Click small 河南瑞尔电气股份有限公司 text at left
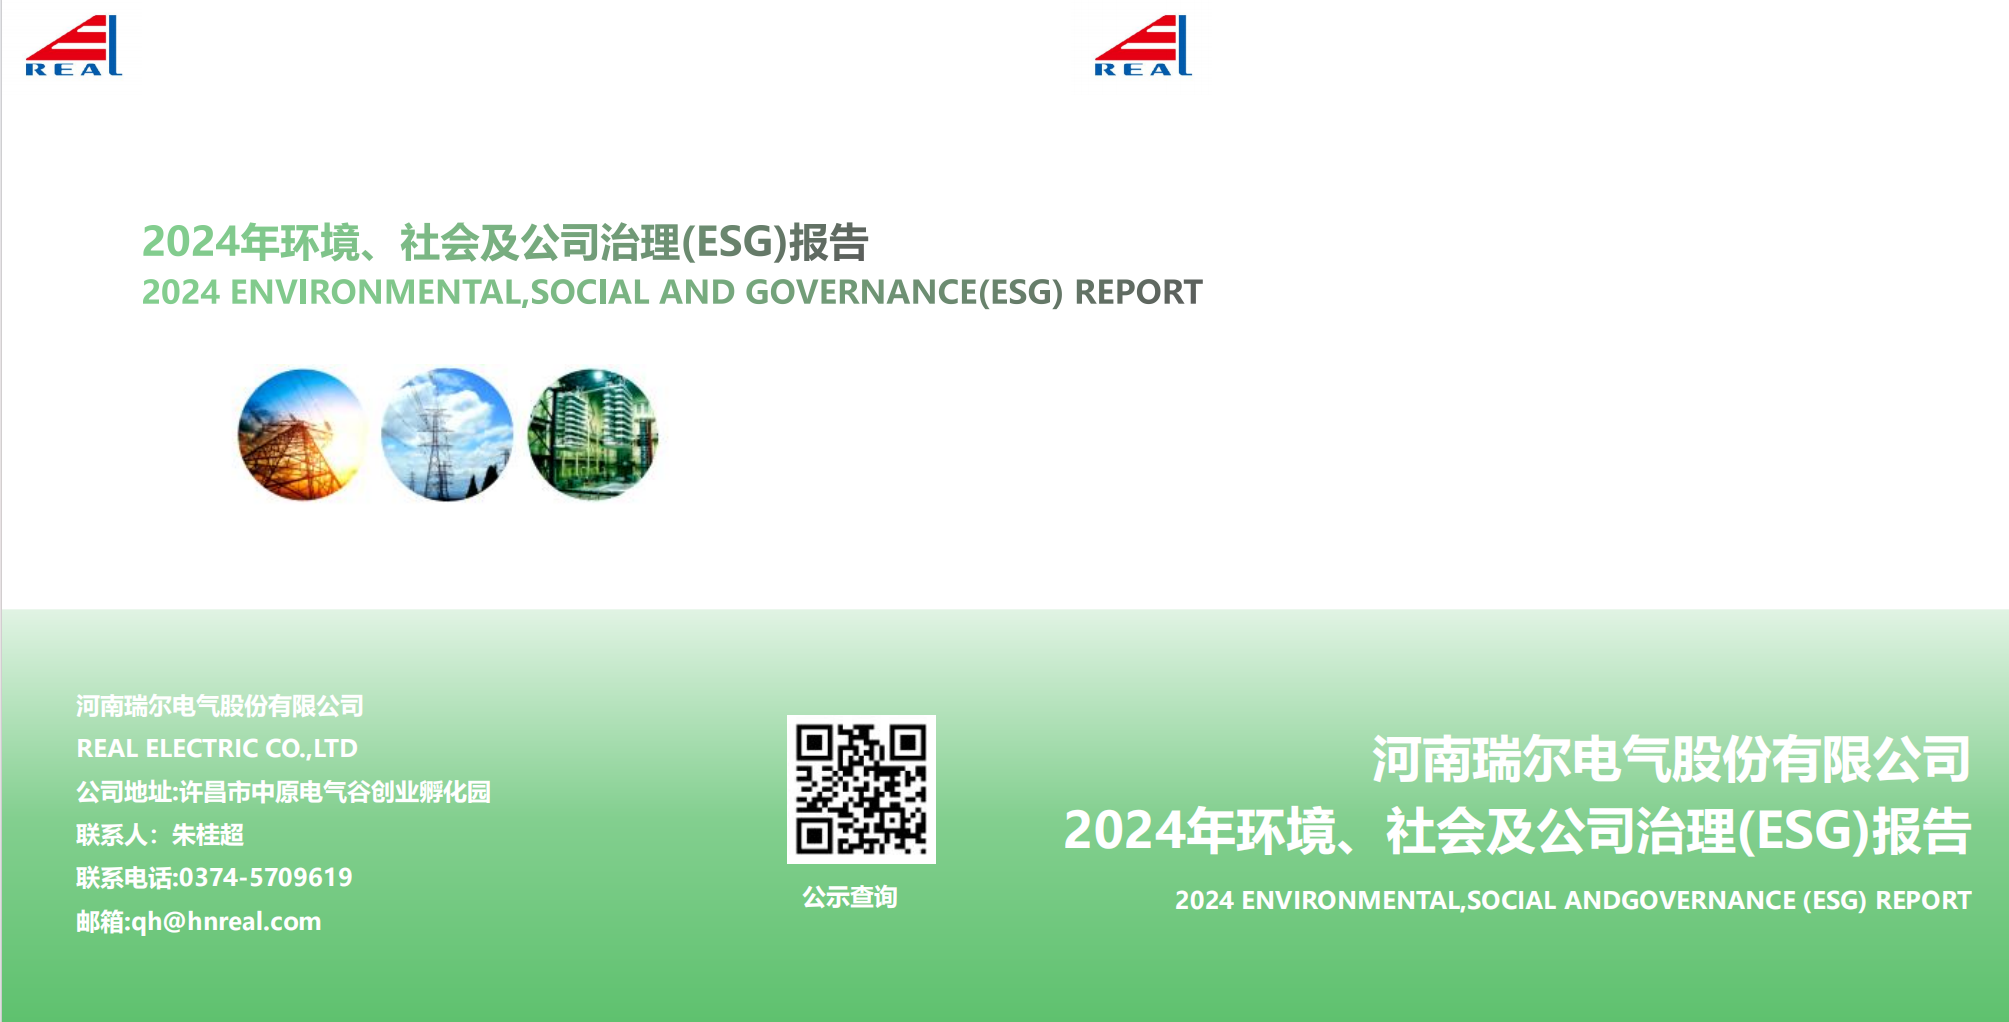 click(220, 706)
